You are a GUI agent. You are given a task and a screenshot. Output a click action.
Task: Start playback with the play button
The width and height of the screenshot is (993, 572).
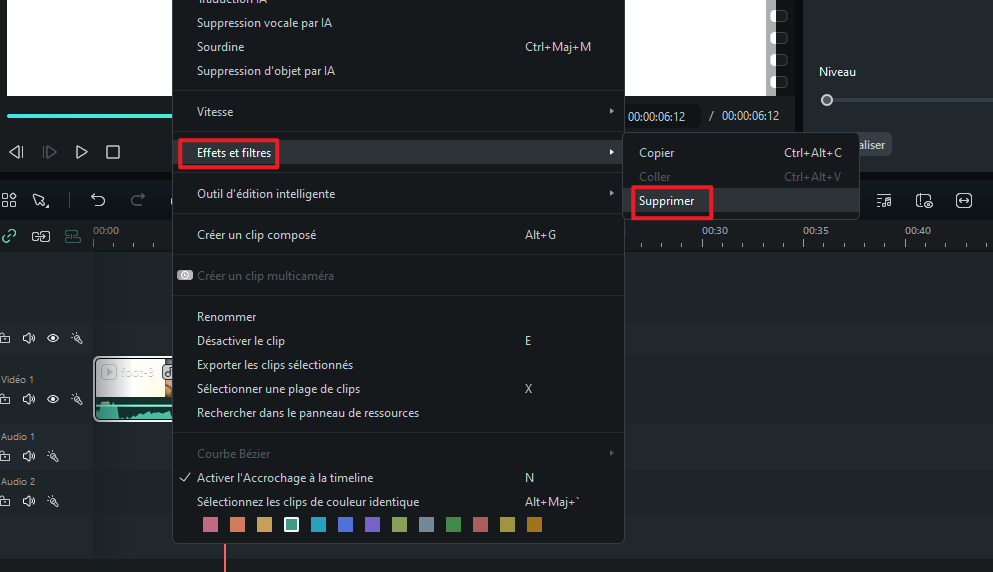[x=81, y=152]
